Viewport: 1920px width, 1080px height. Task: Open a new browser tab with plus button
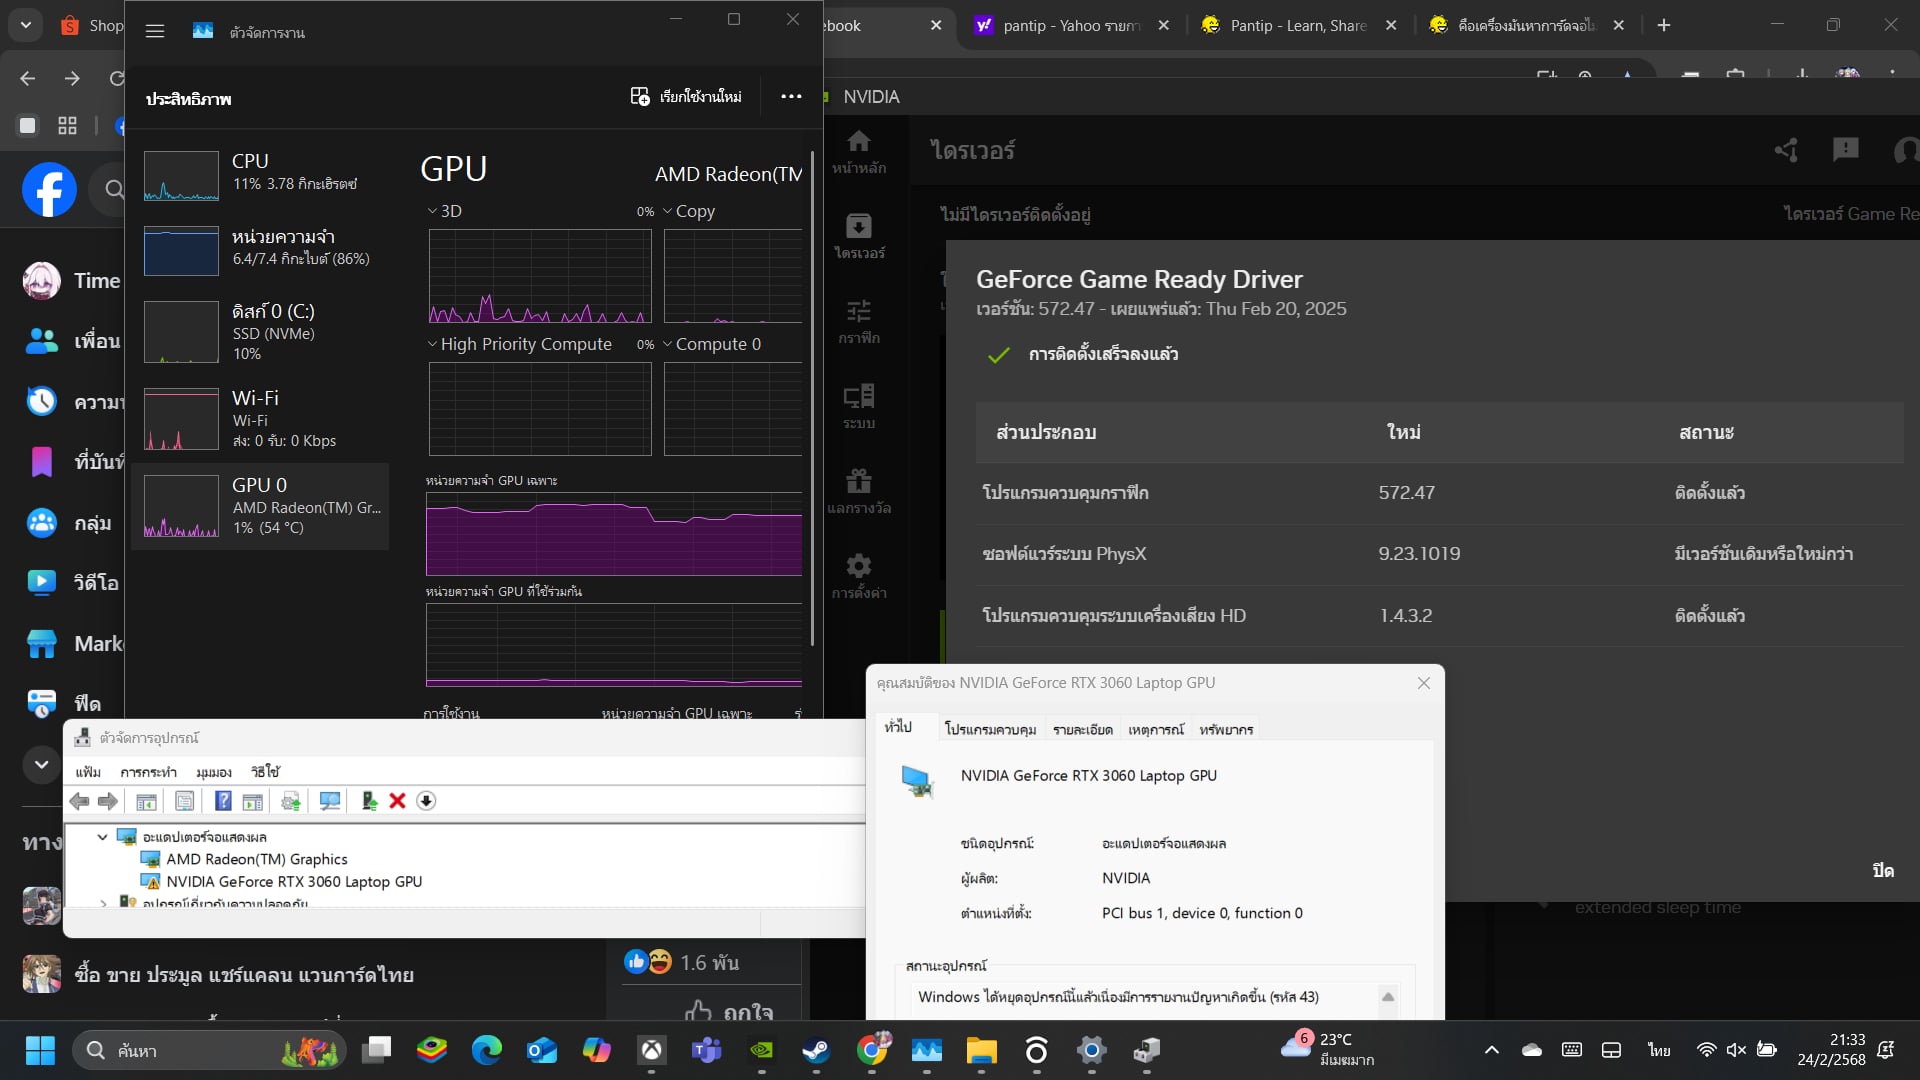pyautogui.click(x=1664, y=25)
